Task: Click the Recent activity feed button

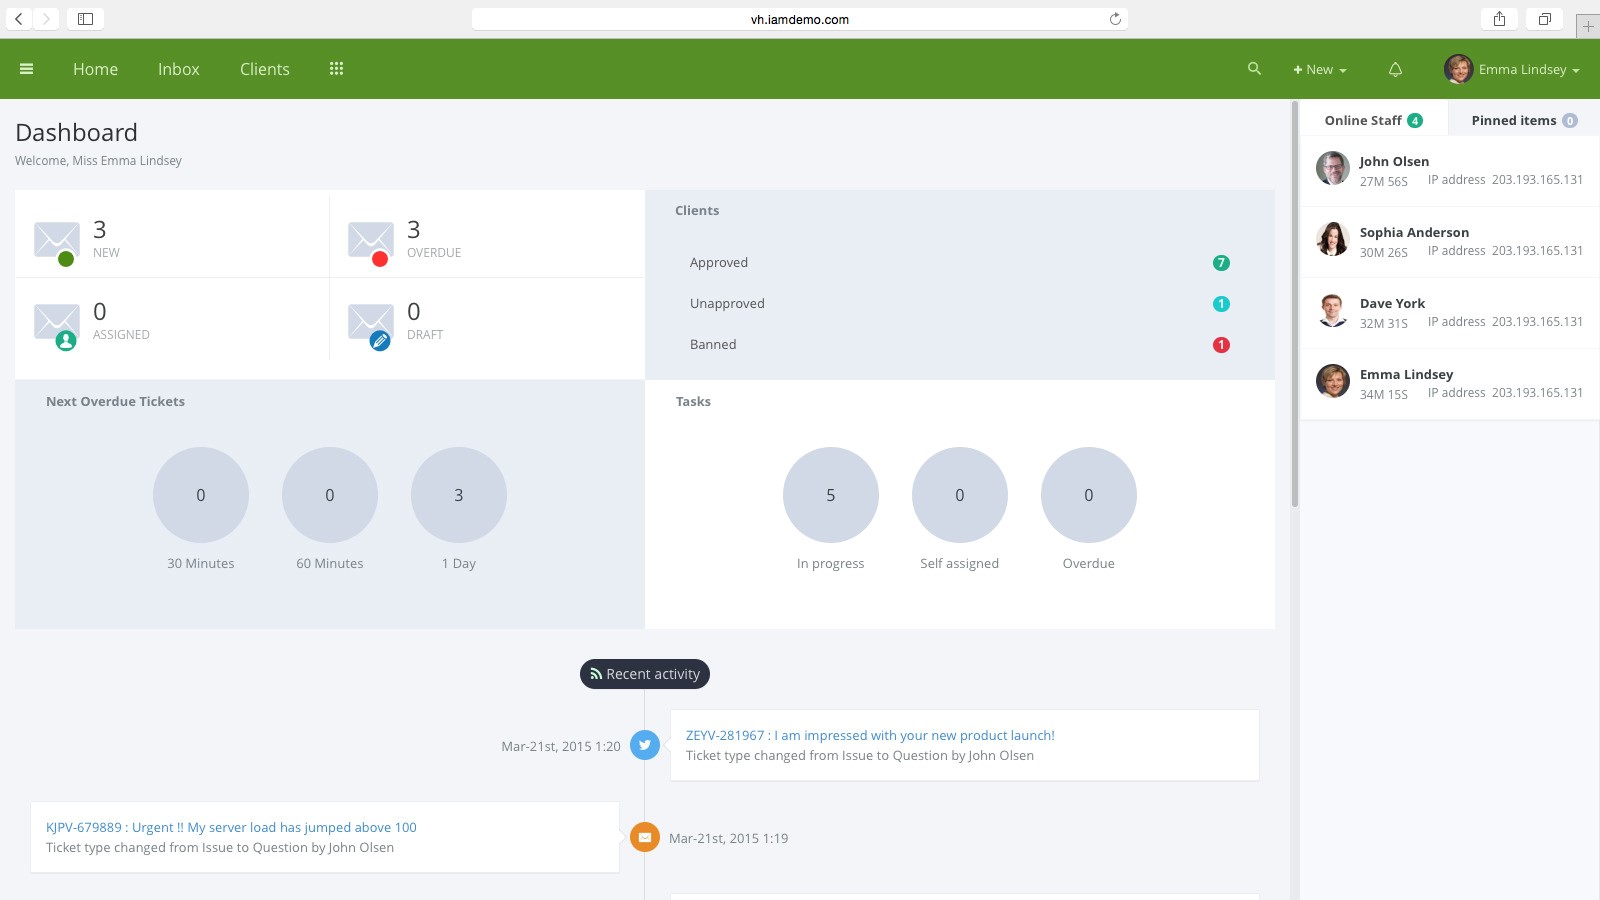Action: pos(645,674)
